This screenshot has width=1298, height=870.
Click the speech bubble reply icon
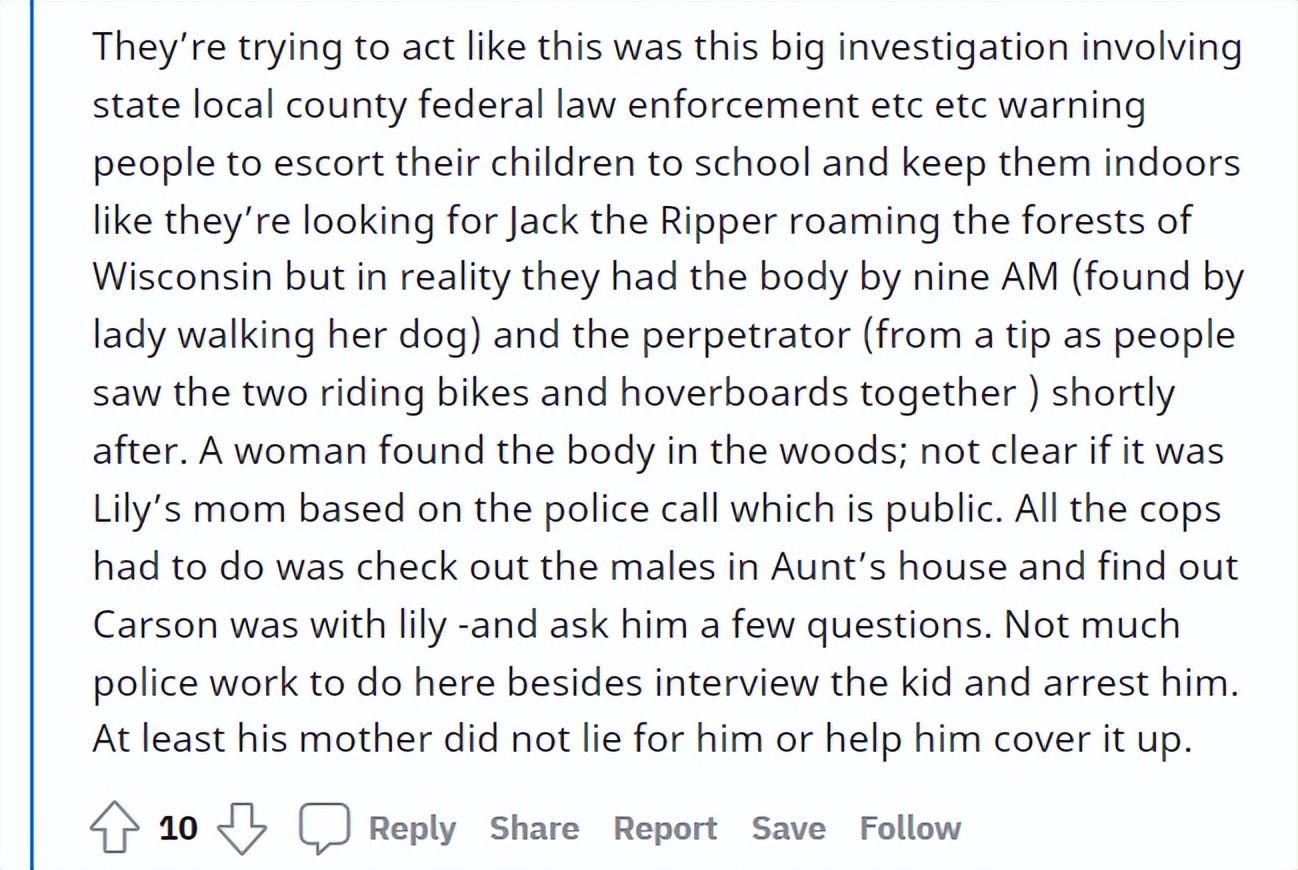click(x=324, y=829)
